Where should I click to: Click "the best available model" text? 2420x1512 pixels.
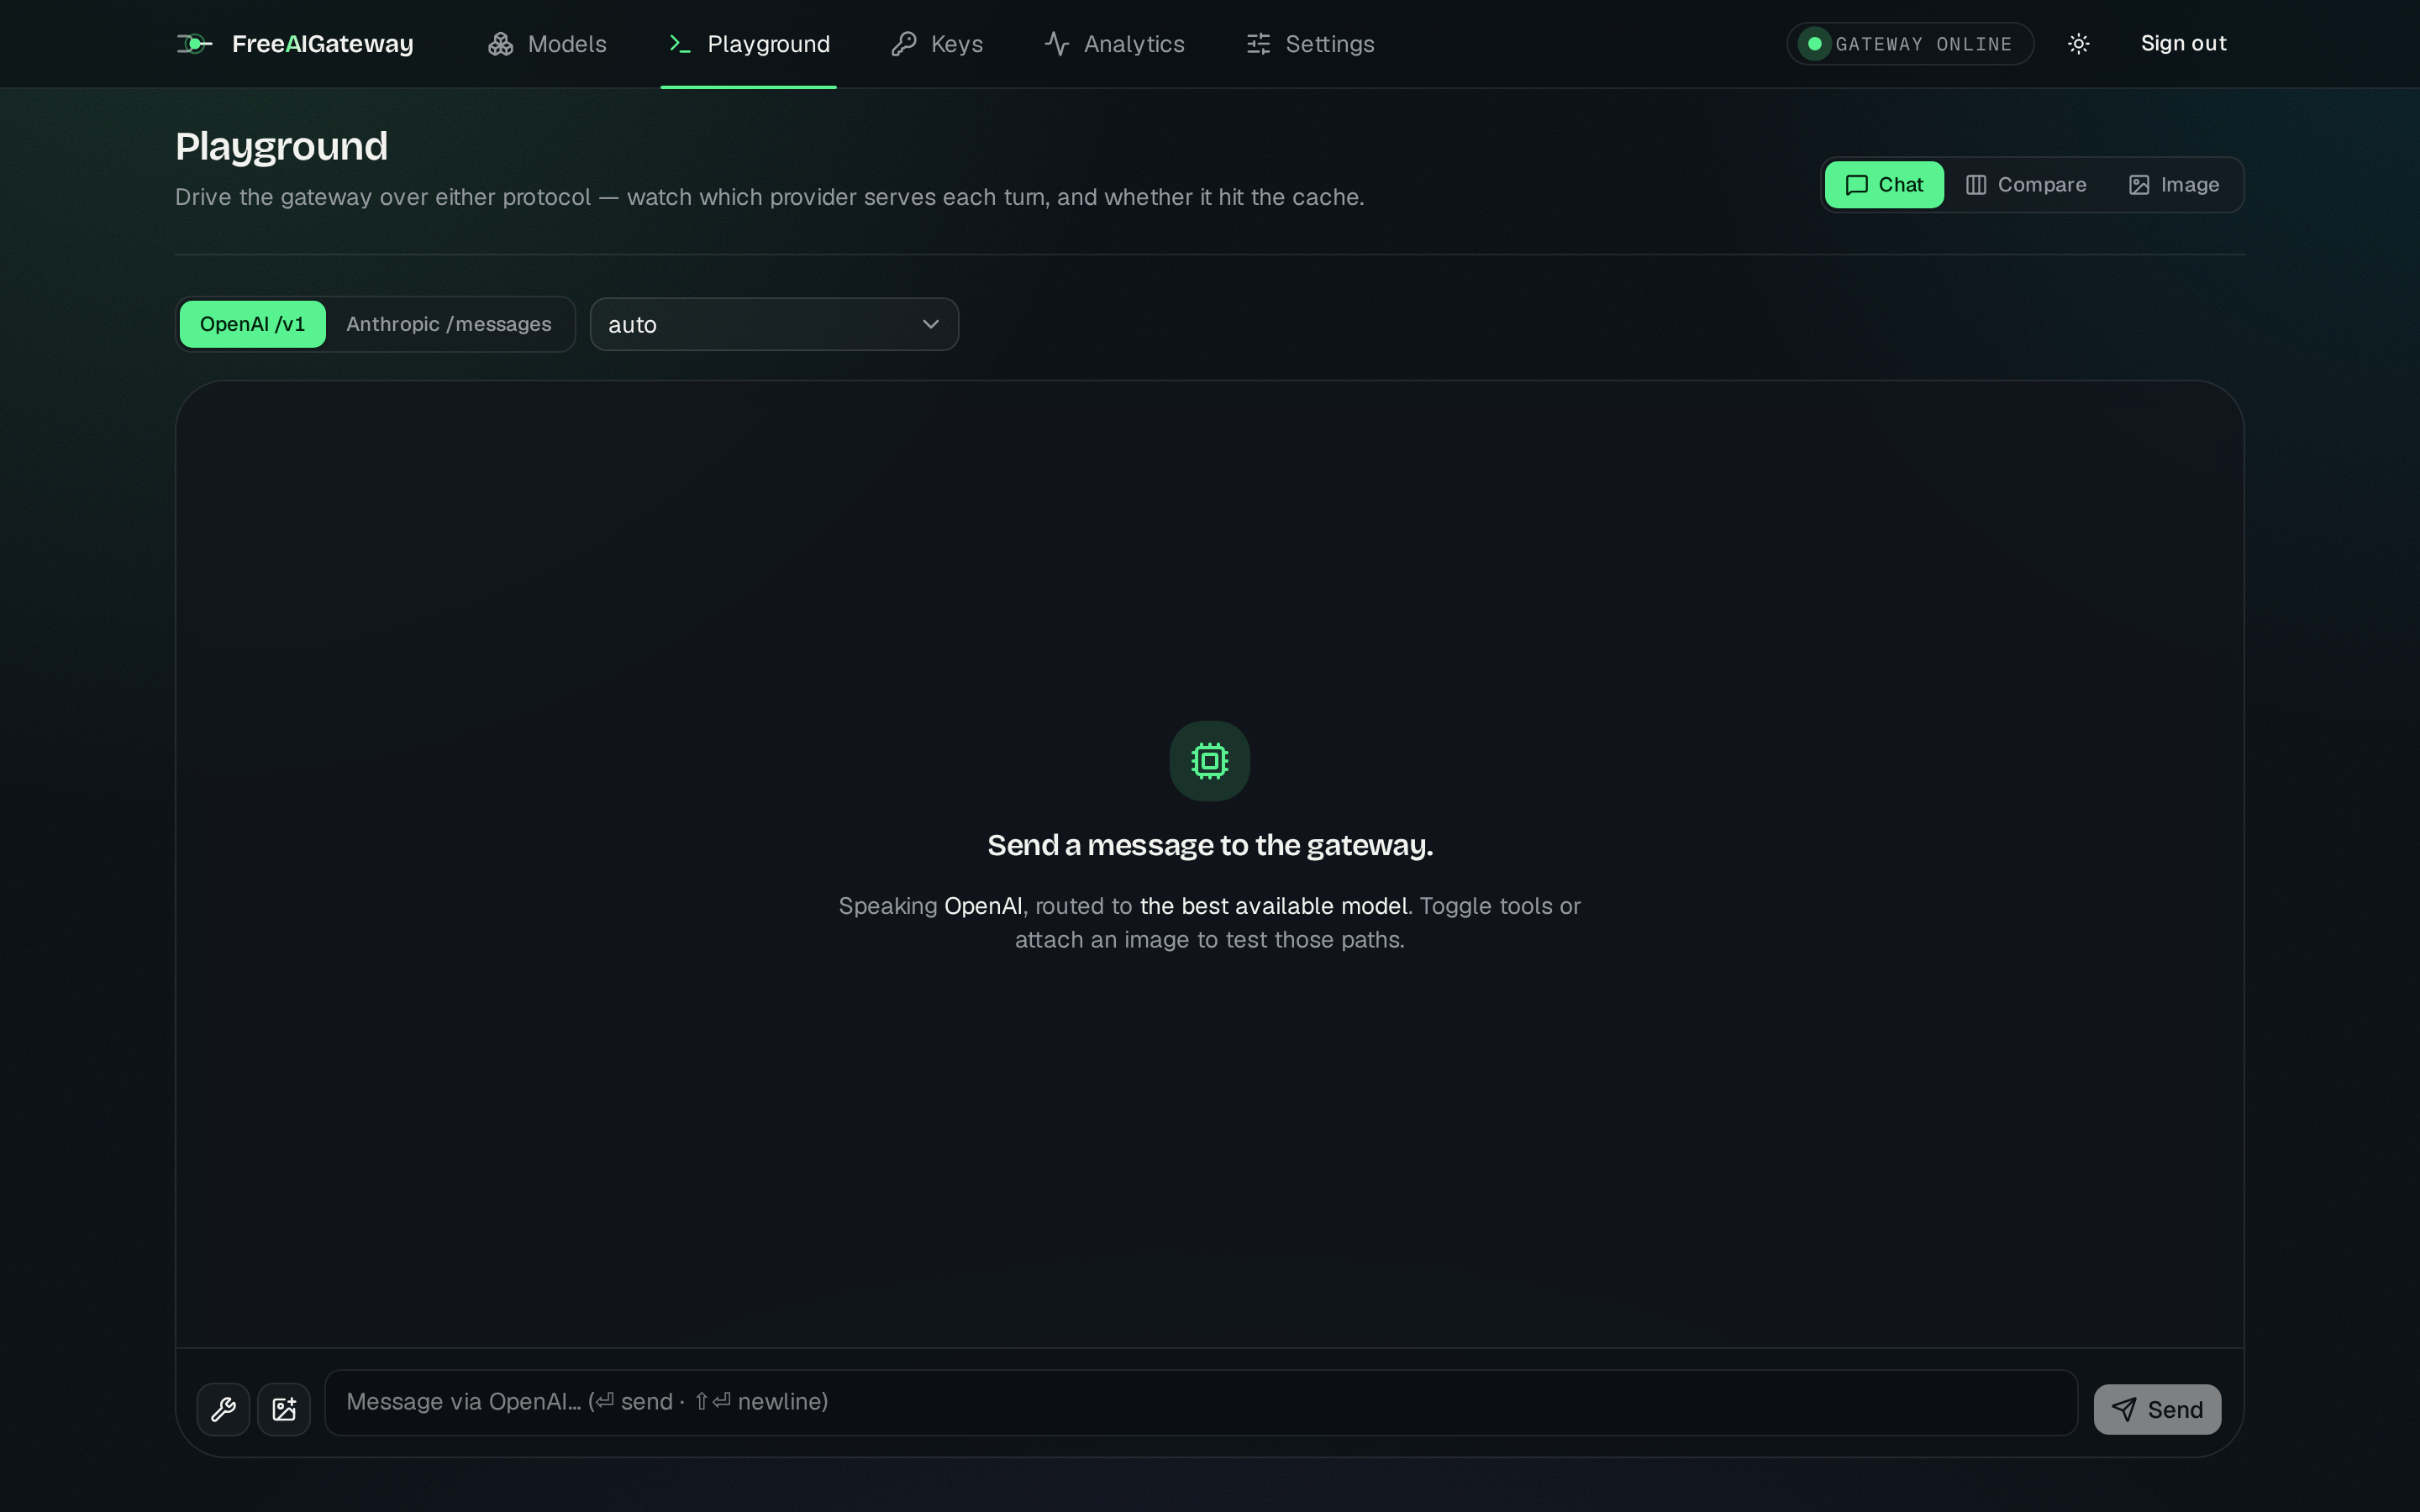coord(1274,906)
